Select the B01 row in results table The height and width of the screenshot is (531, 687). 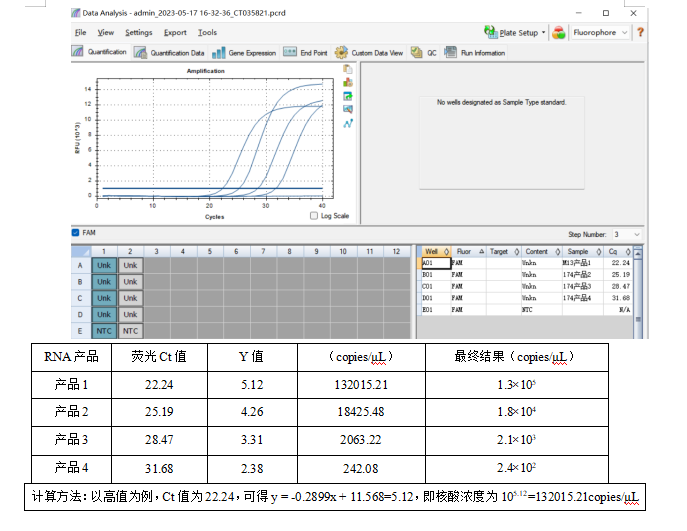(527, 275)
